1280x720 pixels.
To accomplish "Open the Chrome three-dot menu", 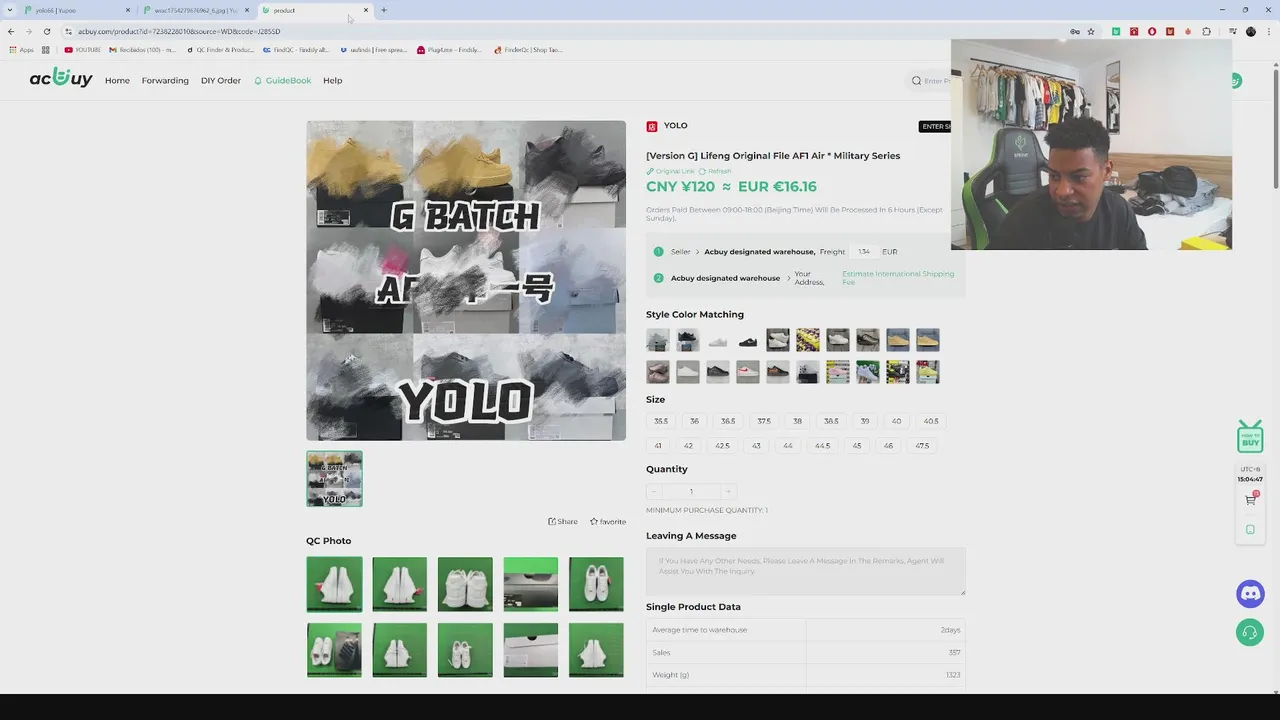I will coord(1268,31).
